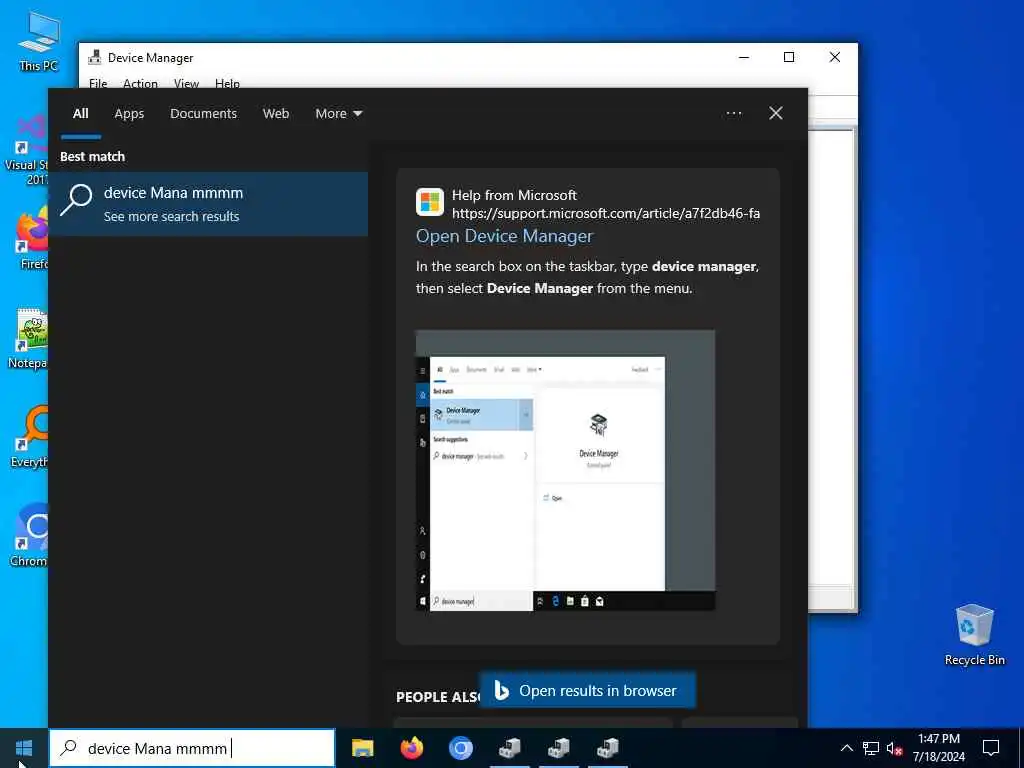Open the 'Open Device Manager' help link
The image size is (1024, 768).
[x=504, y=236]
